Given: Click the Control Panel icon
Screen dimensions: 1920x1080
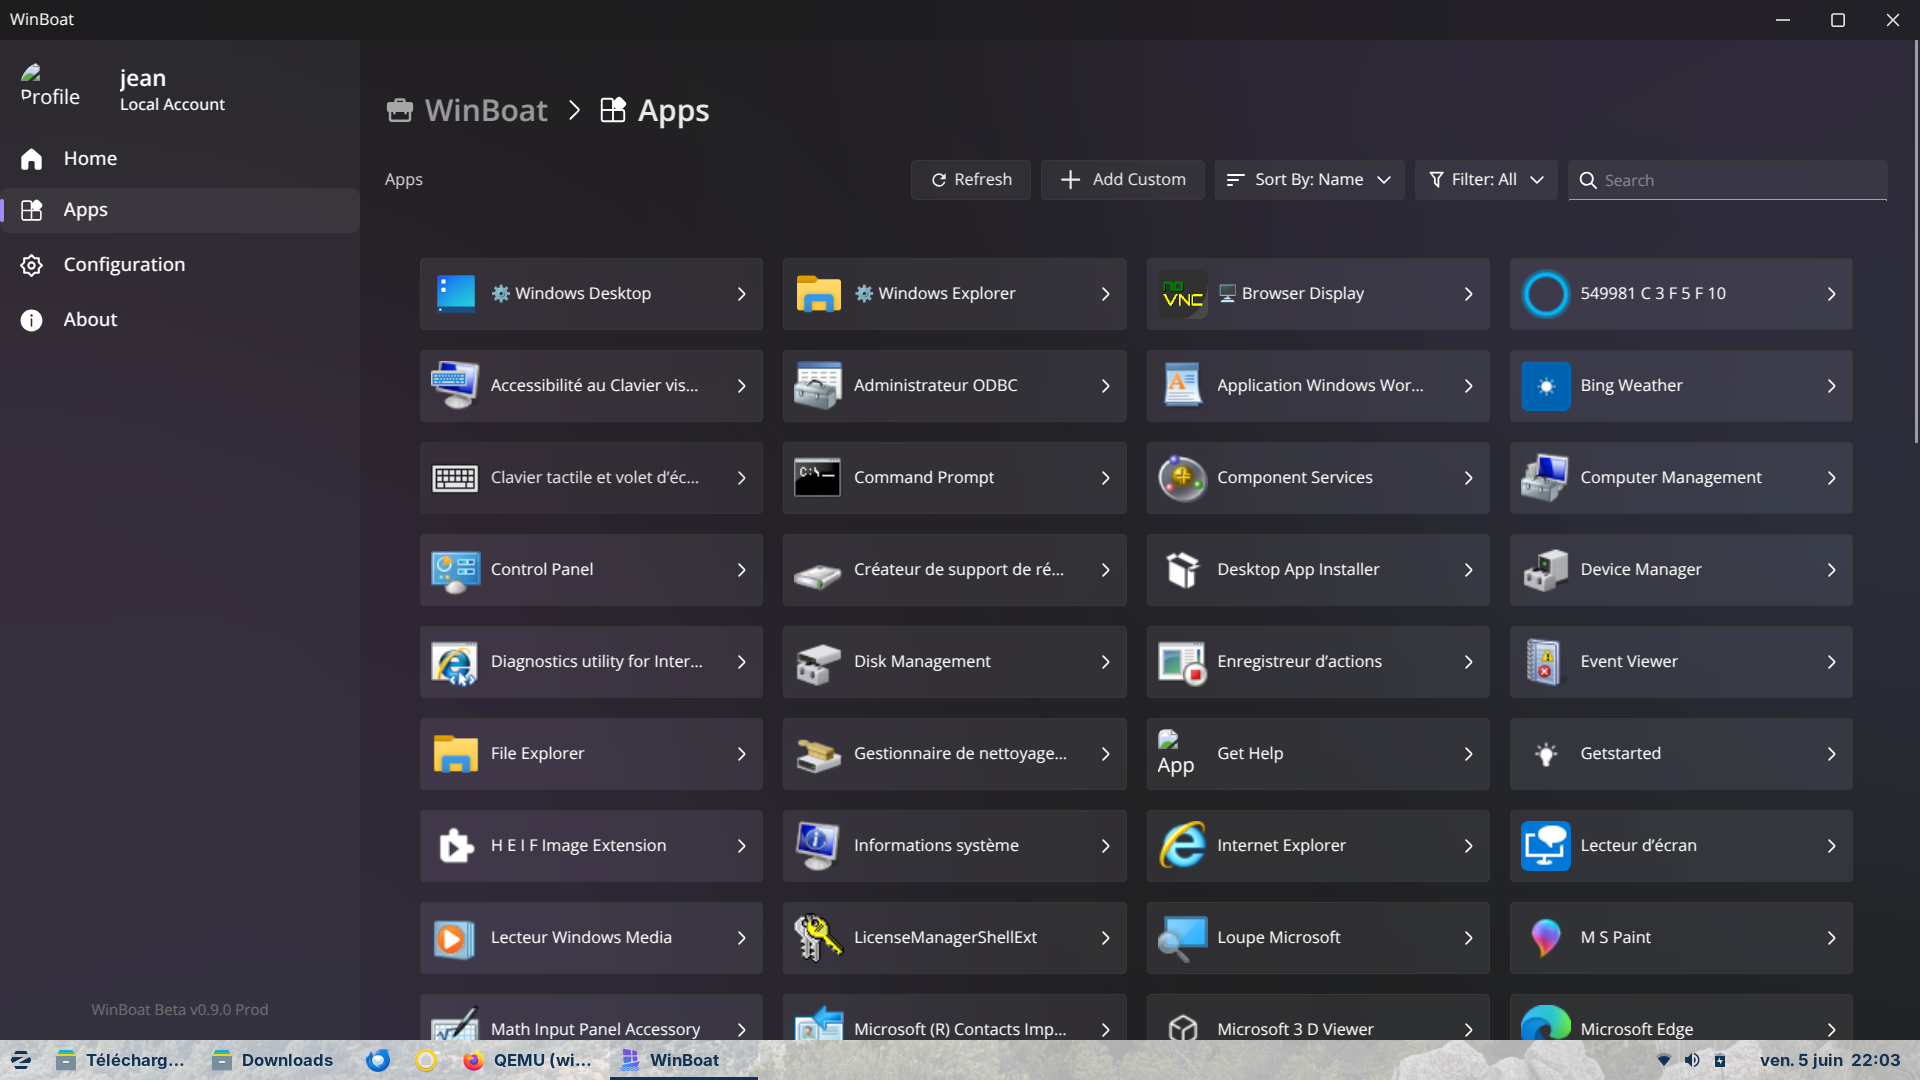Looking at the screenshot, I should tap(455, 570).
